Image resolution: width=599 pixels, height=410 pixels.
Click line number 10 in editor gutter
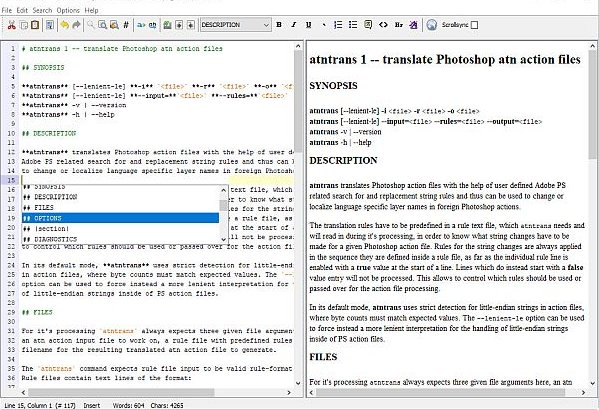[12, 133]
